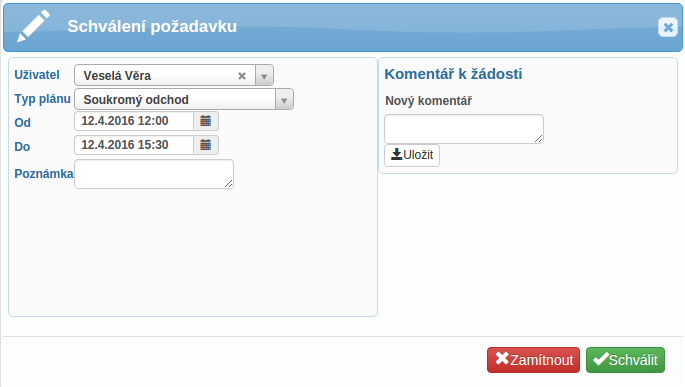
Task: Click the Od date field showing 12:00
Action: (134, 121)
